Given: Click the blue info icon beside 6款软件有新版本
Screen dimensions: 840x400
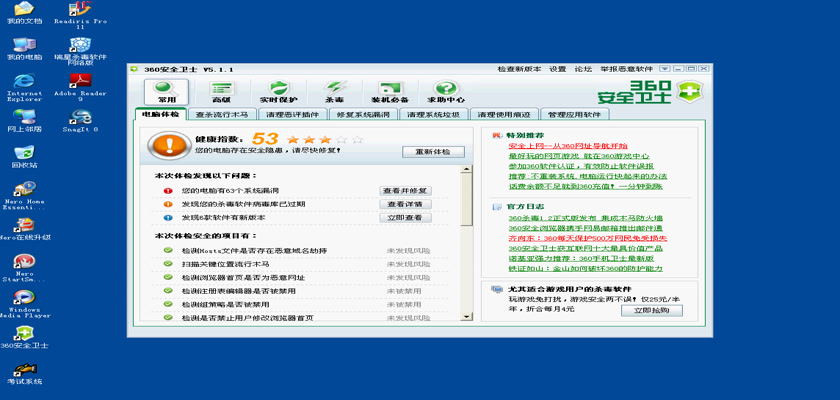Looking at the screenshot, I should (168, 218).
